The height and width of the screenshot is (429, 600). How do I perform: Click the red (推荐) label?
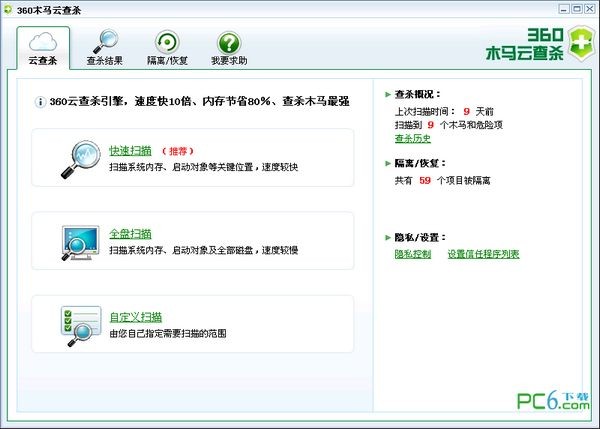[178, 151]
